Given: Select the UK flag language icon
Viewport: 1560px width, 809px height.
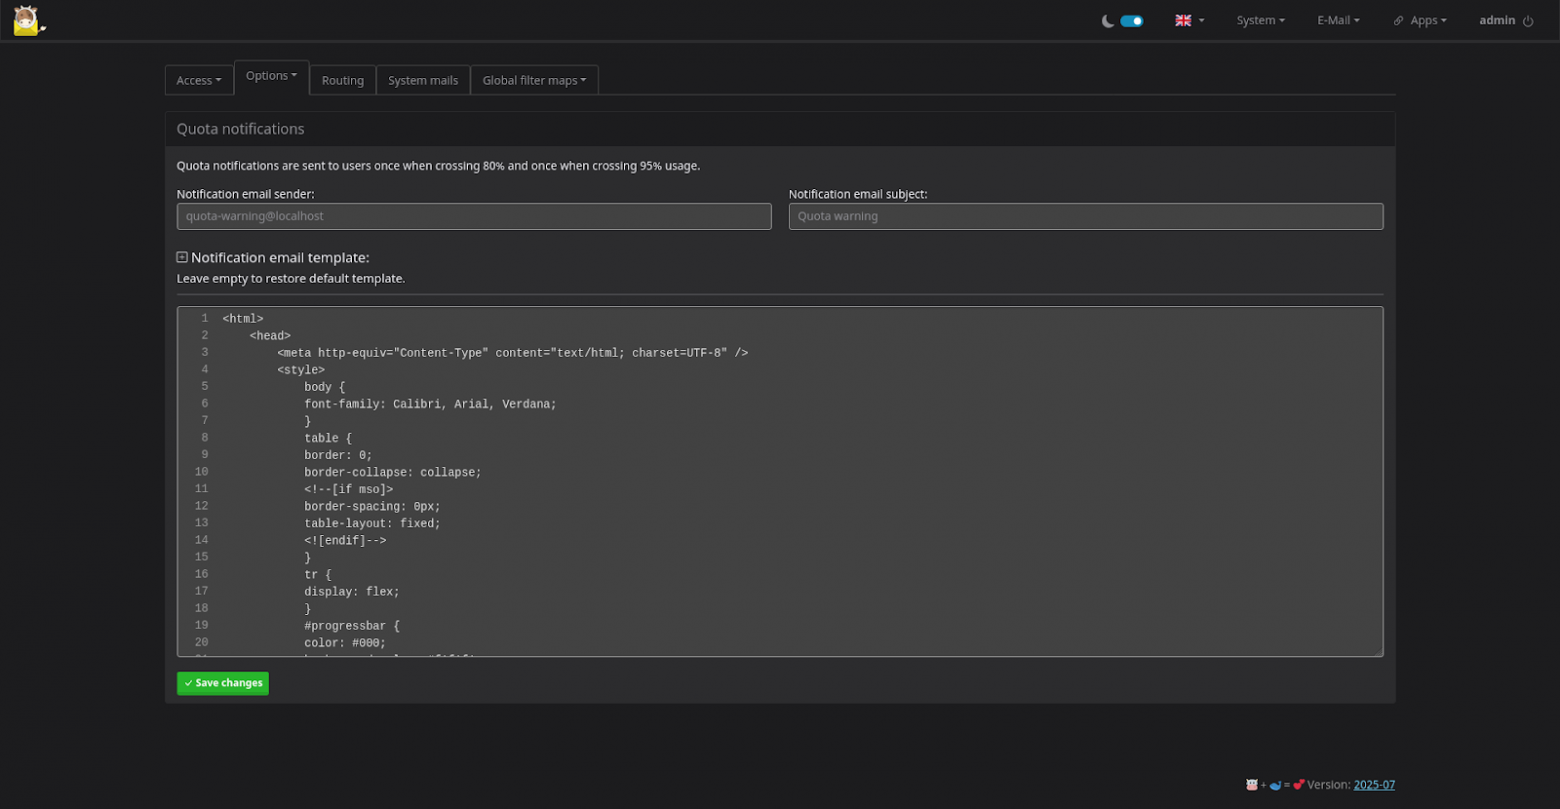Looking at the screenshot, I should (x=1183, y=20).
